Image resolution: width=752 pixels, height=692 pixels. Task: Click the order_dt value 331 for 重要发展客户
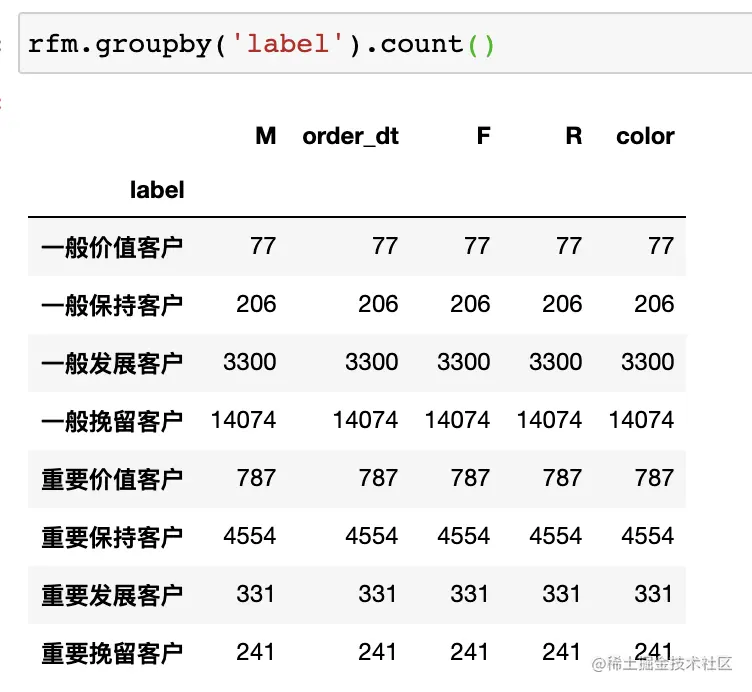pyautogui.click(x=377, y=594)
